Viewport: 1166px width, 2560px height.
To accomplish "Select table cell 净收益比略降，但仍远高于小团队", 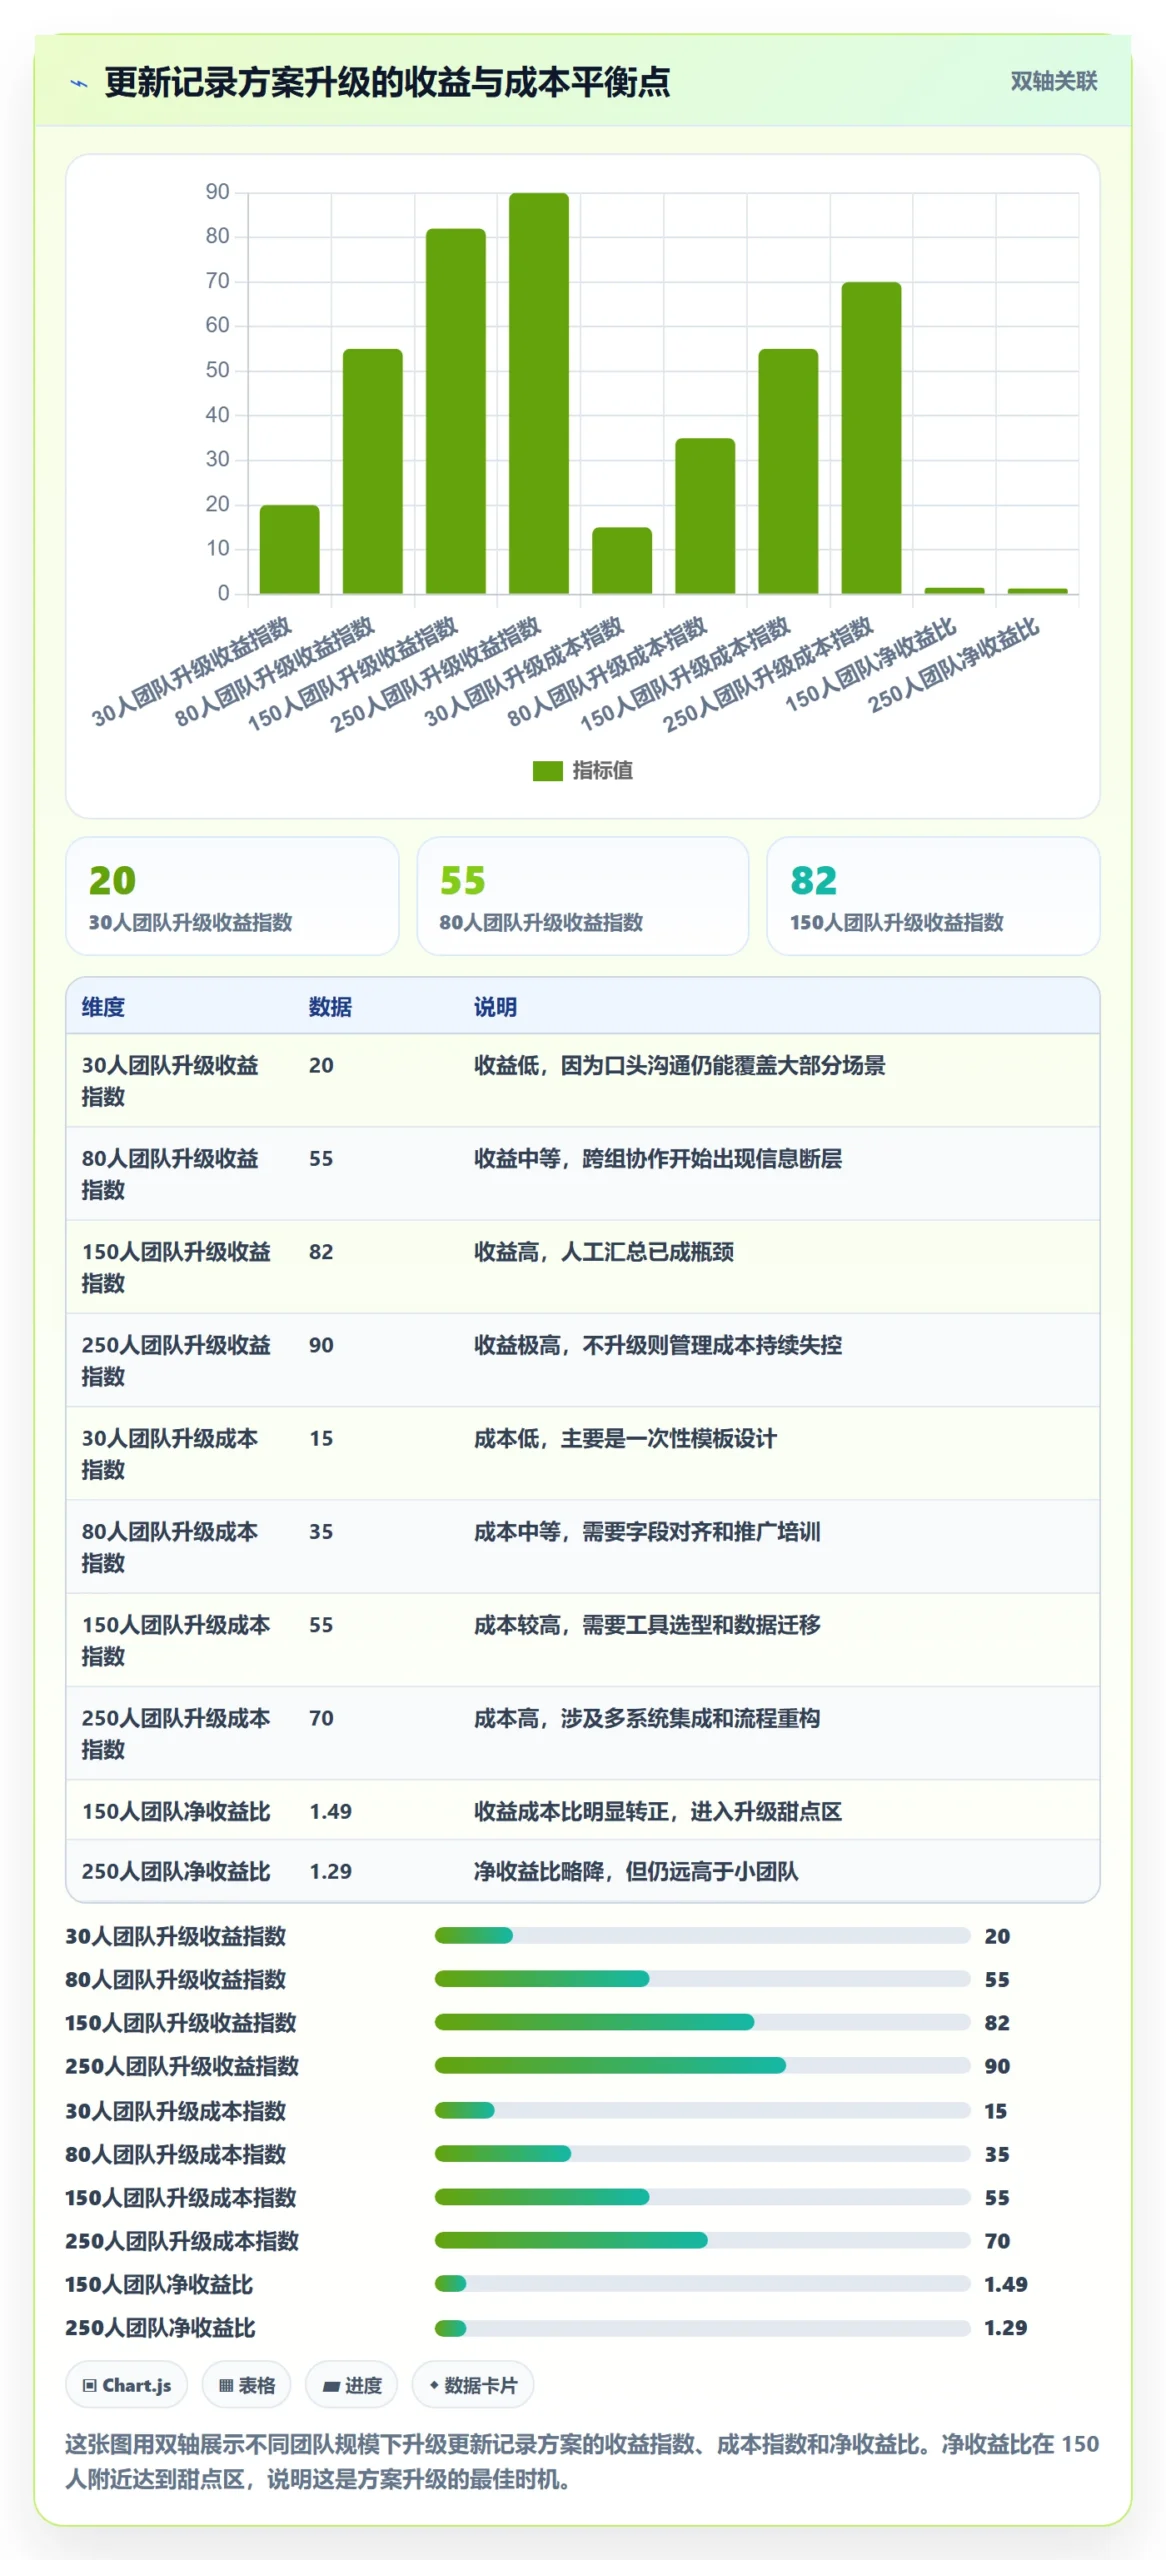I will coord(636,1871).
